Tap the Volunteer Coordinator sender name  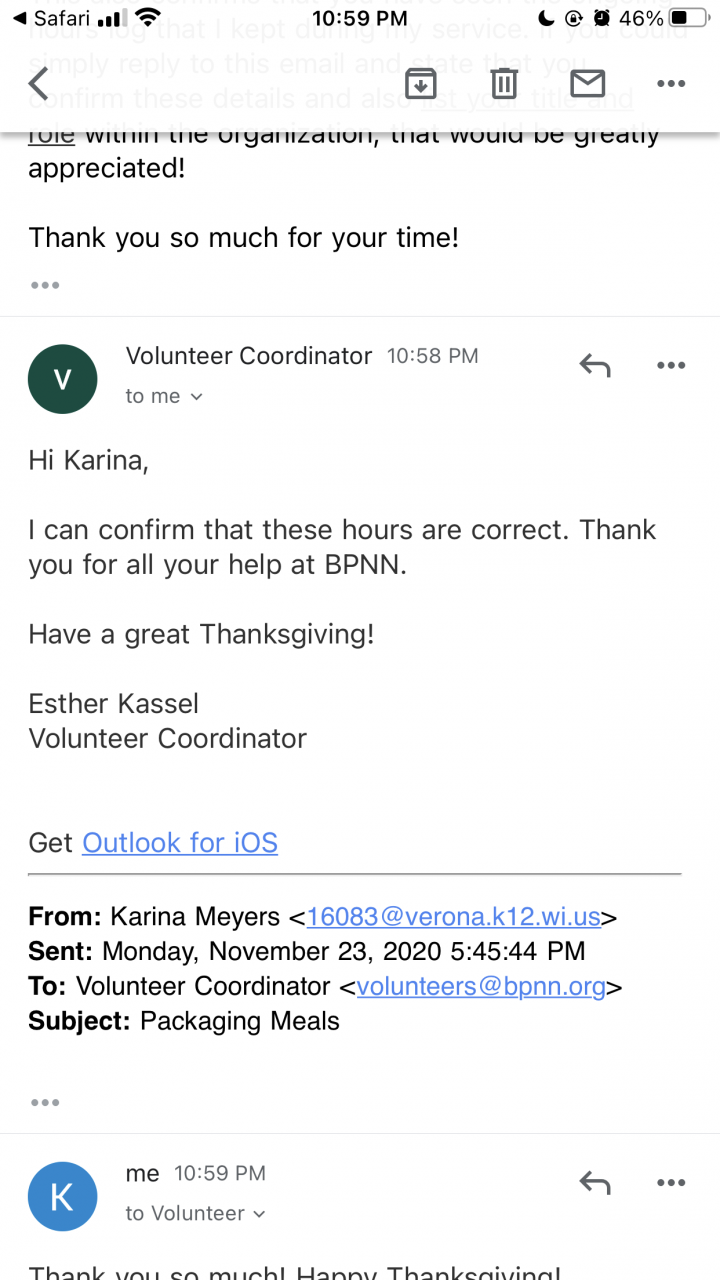coord(249,356)
